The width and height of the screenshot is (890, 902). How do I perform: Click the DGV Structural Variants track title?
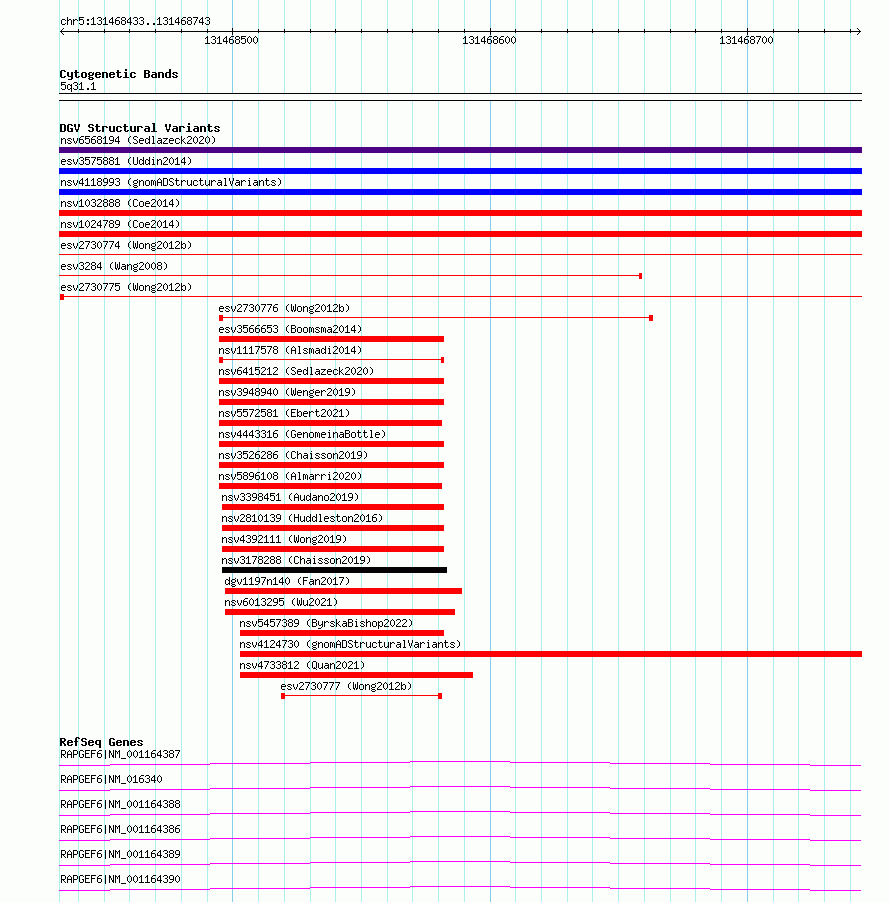140,128
